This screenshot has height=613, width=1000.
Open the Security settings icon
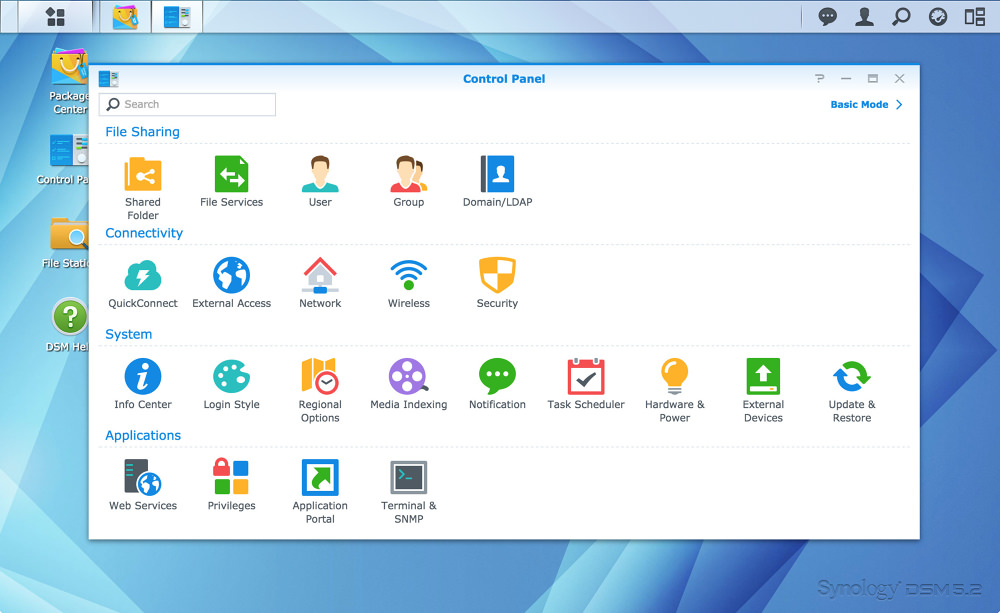497,276
